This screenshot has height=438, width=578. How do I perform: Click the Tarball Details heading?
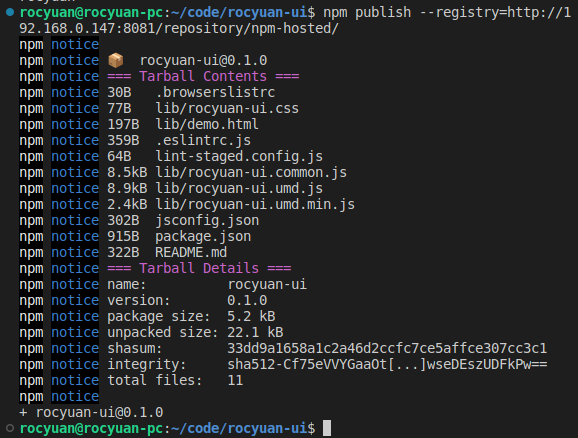[x=199, y=268]
